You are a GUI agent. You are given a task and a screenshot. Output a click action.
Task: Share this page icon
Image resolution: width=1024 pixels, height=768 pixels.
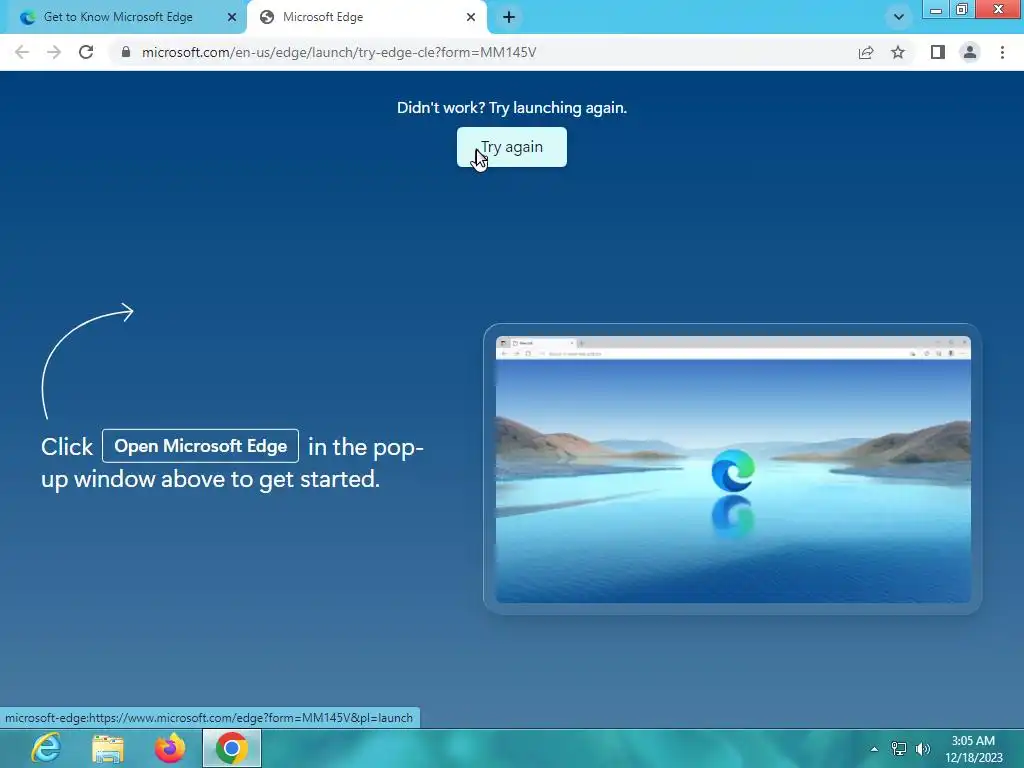[x=866, y=52]
